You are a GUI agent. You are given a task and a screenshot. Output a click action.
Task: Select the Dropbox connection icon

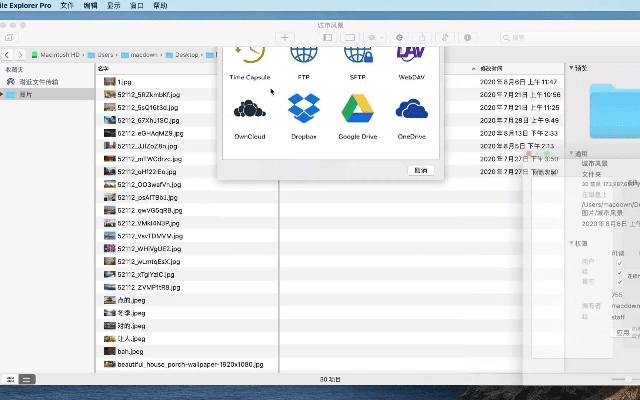[x=303, y=110]
